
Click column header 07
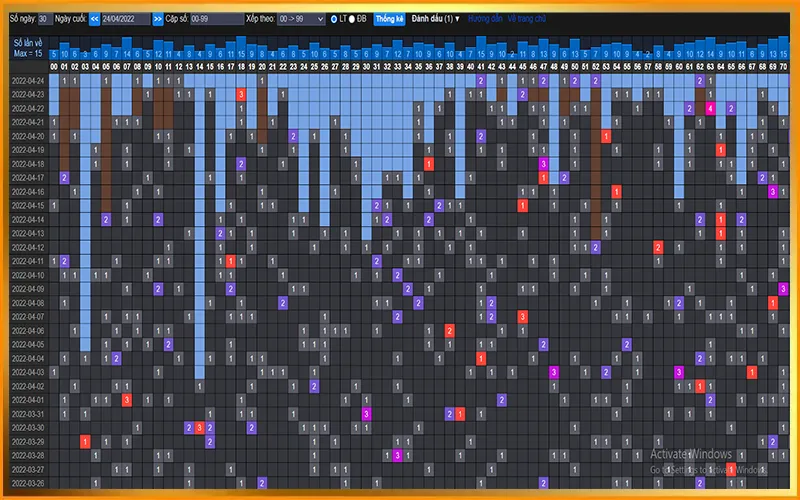point(127,66)
